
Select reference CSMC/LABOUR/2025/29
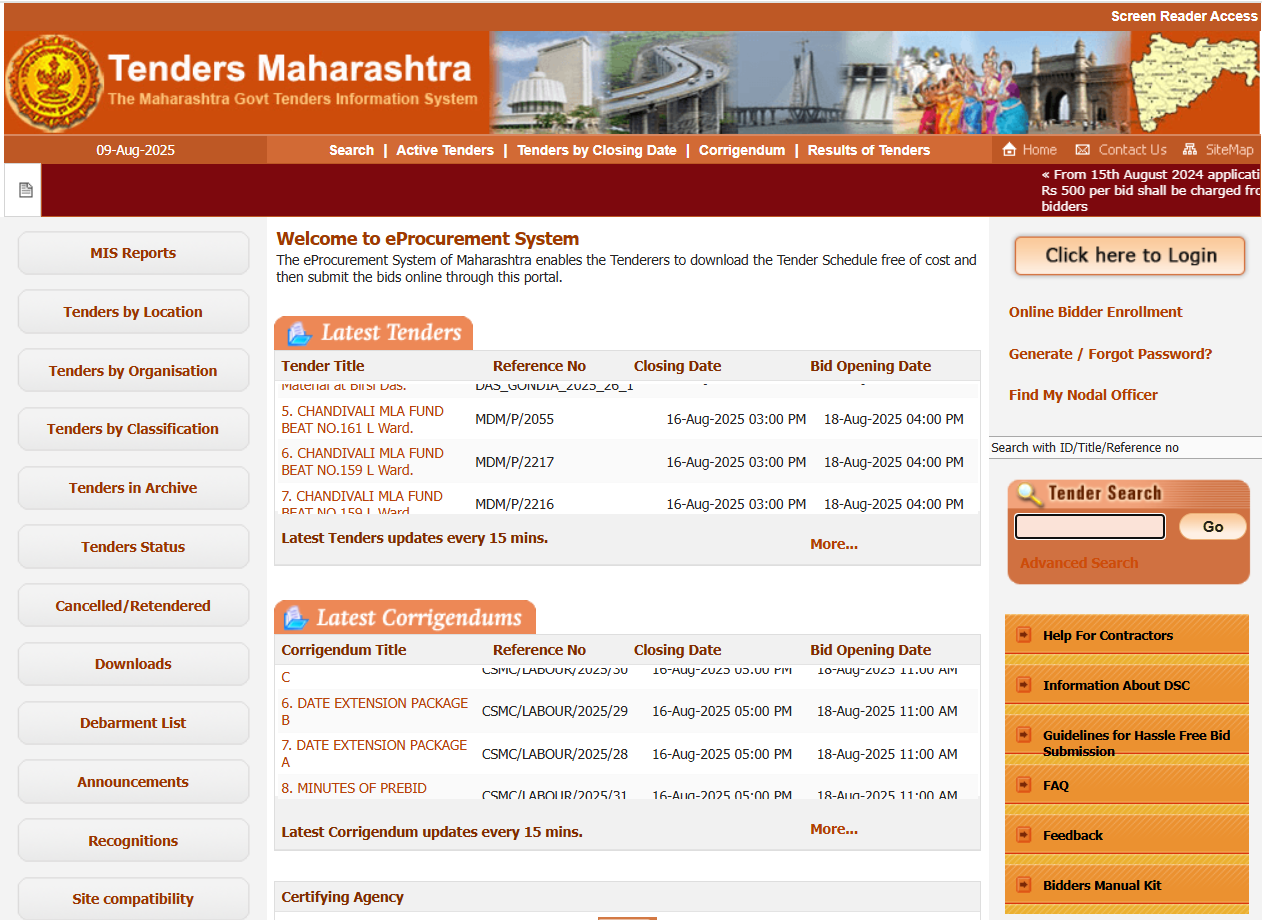[x=555, y=711]
